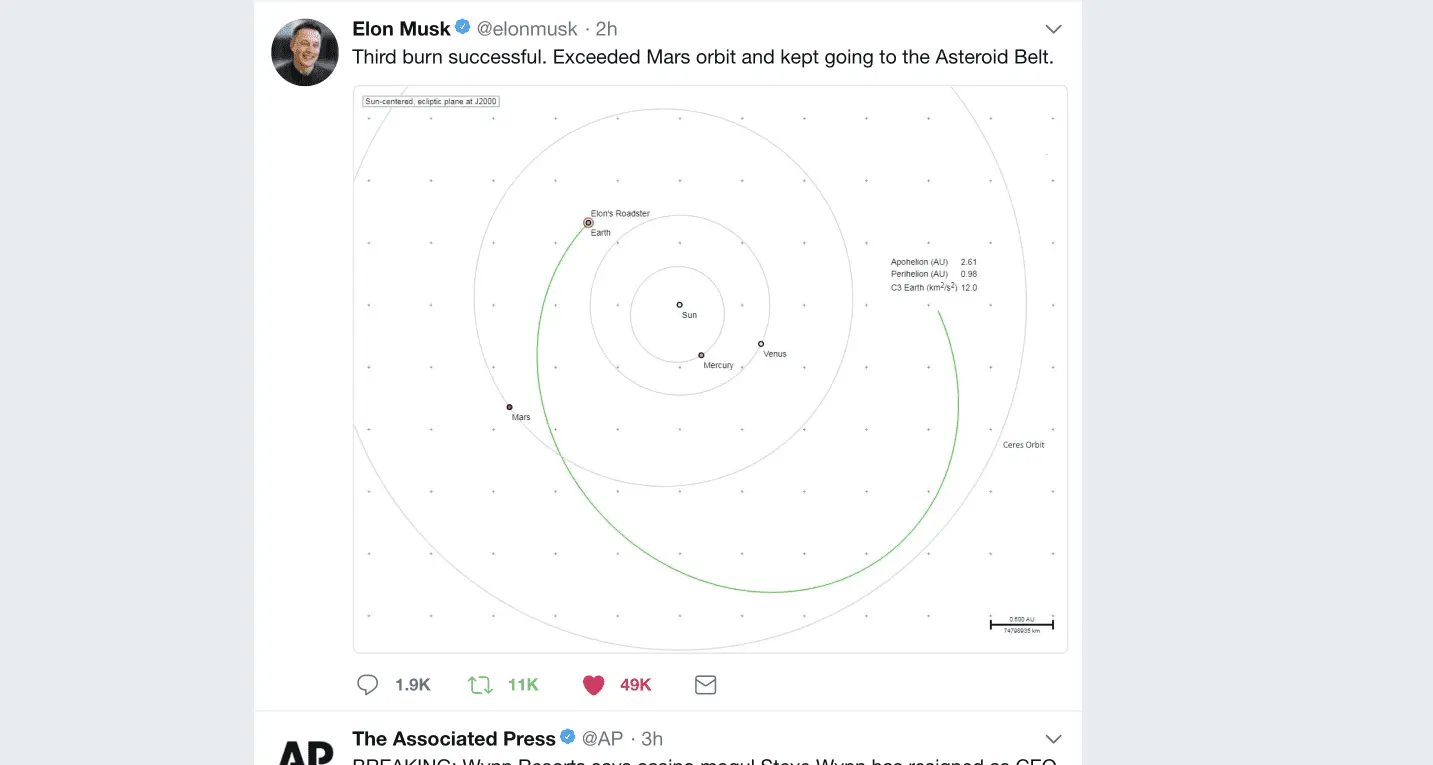Viewport: 1433px width, 765px height.
Task: Retweet Elon Musk's tweet
Action: pyautogui.click(x=480, y=685)
